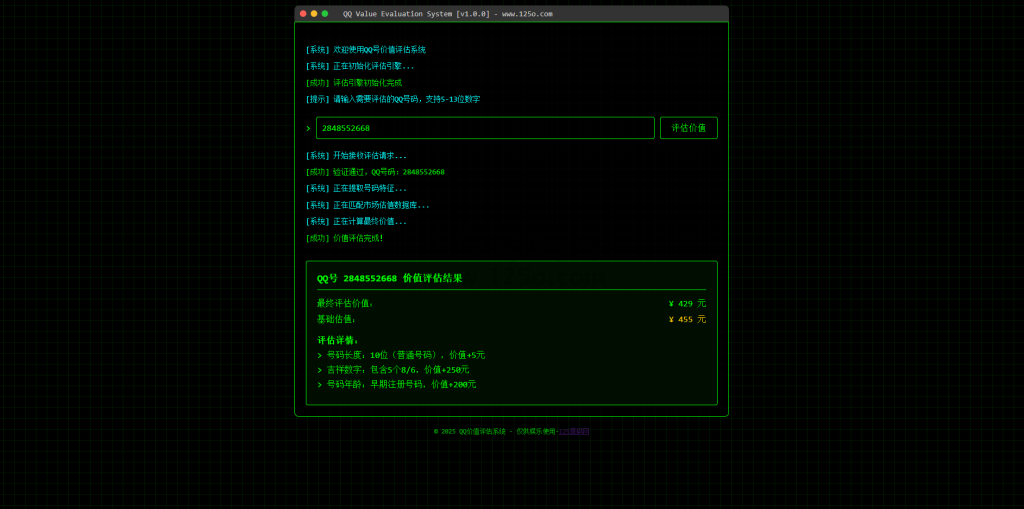Click the '>' prompt symbol beside the input
Screen dimensions: 1024x509
[308, 128]
